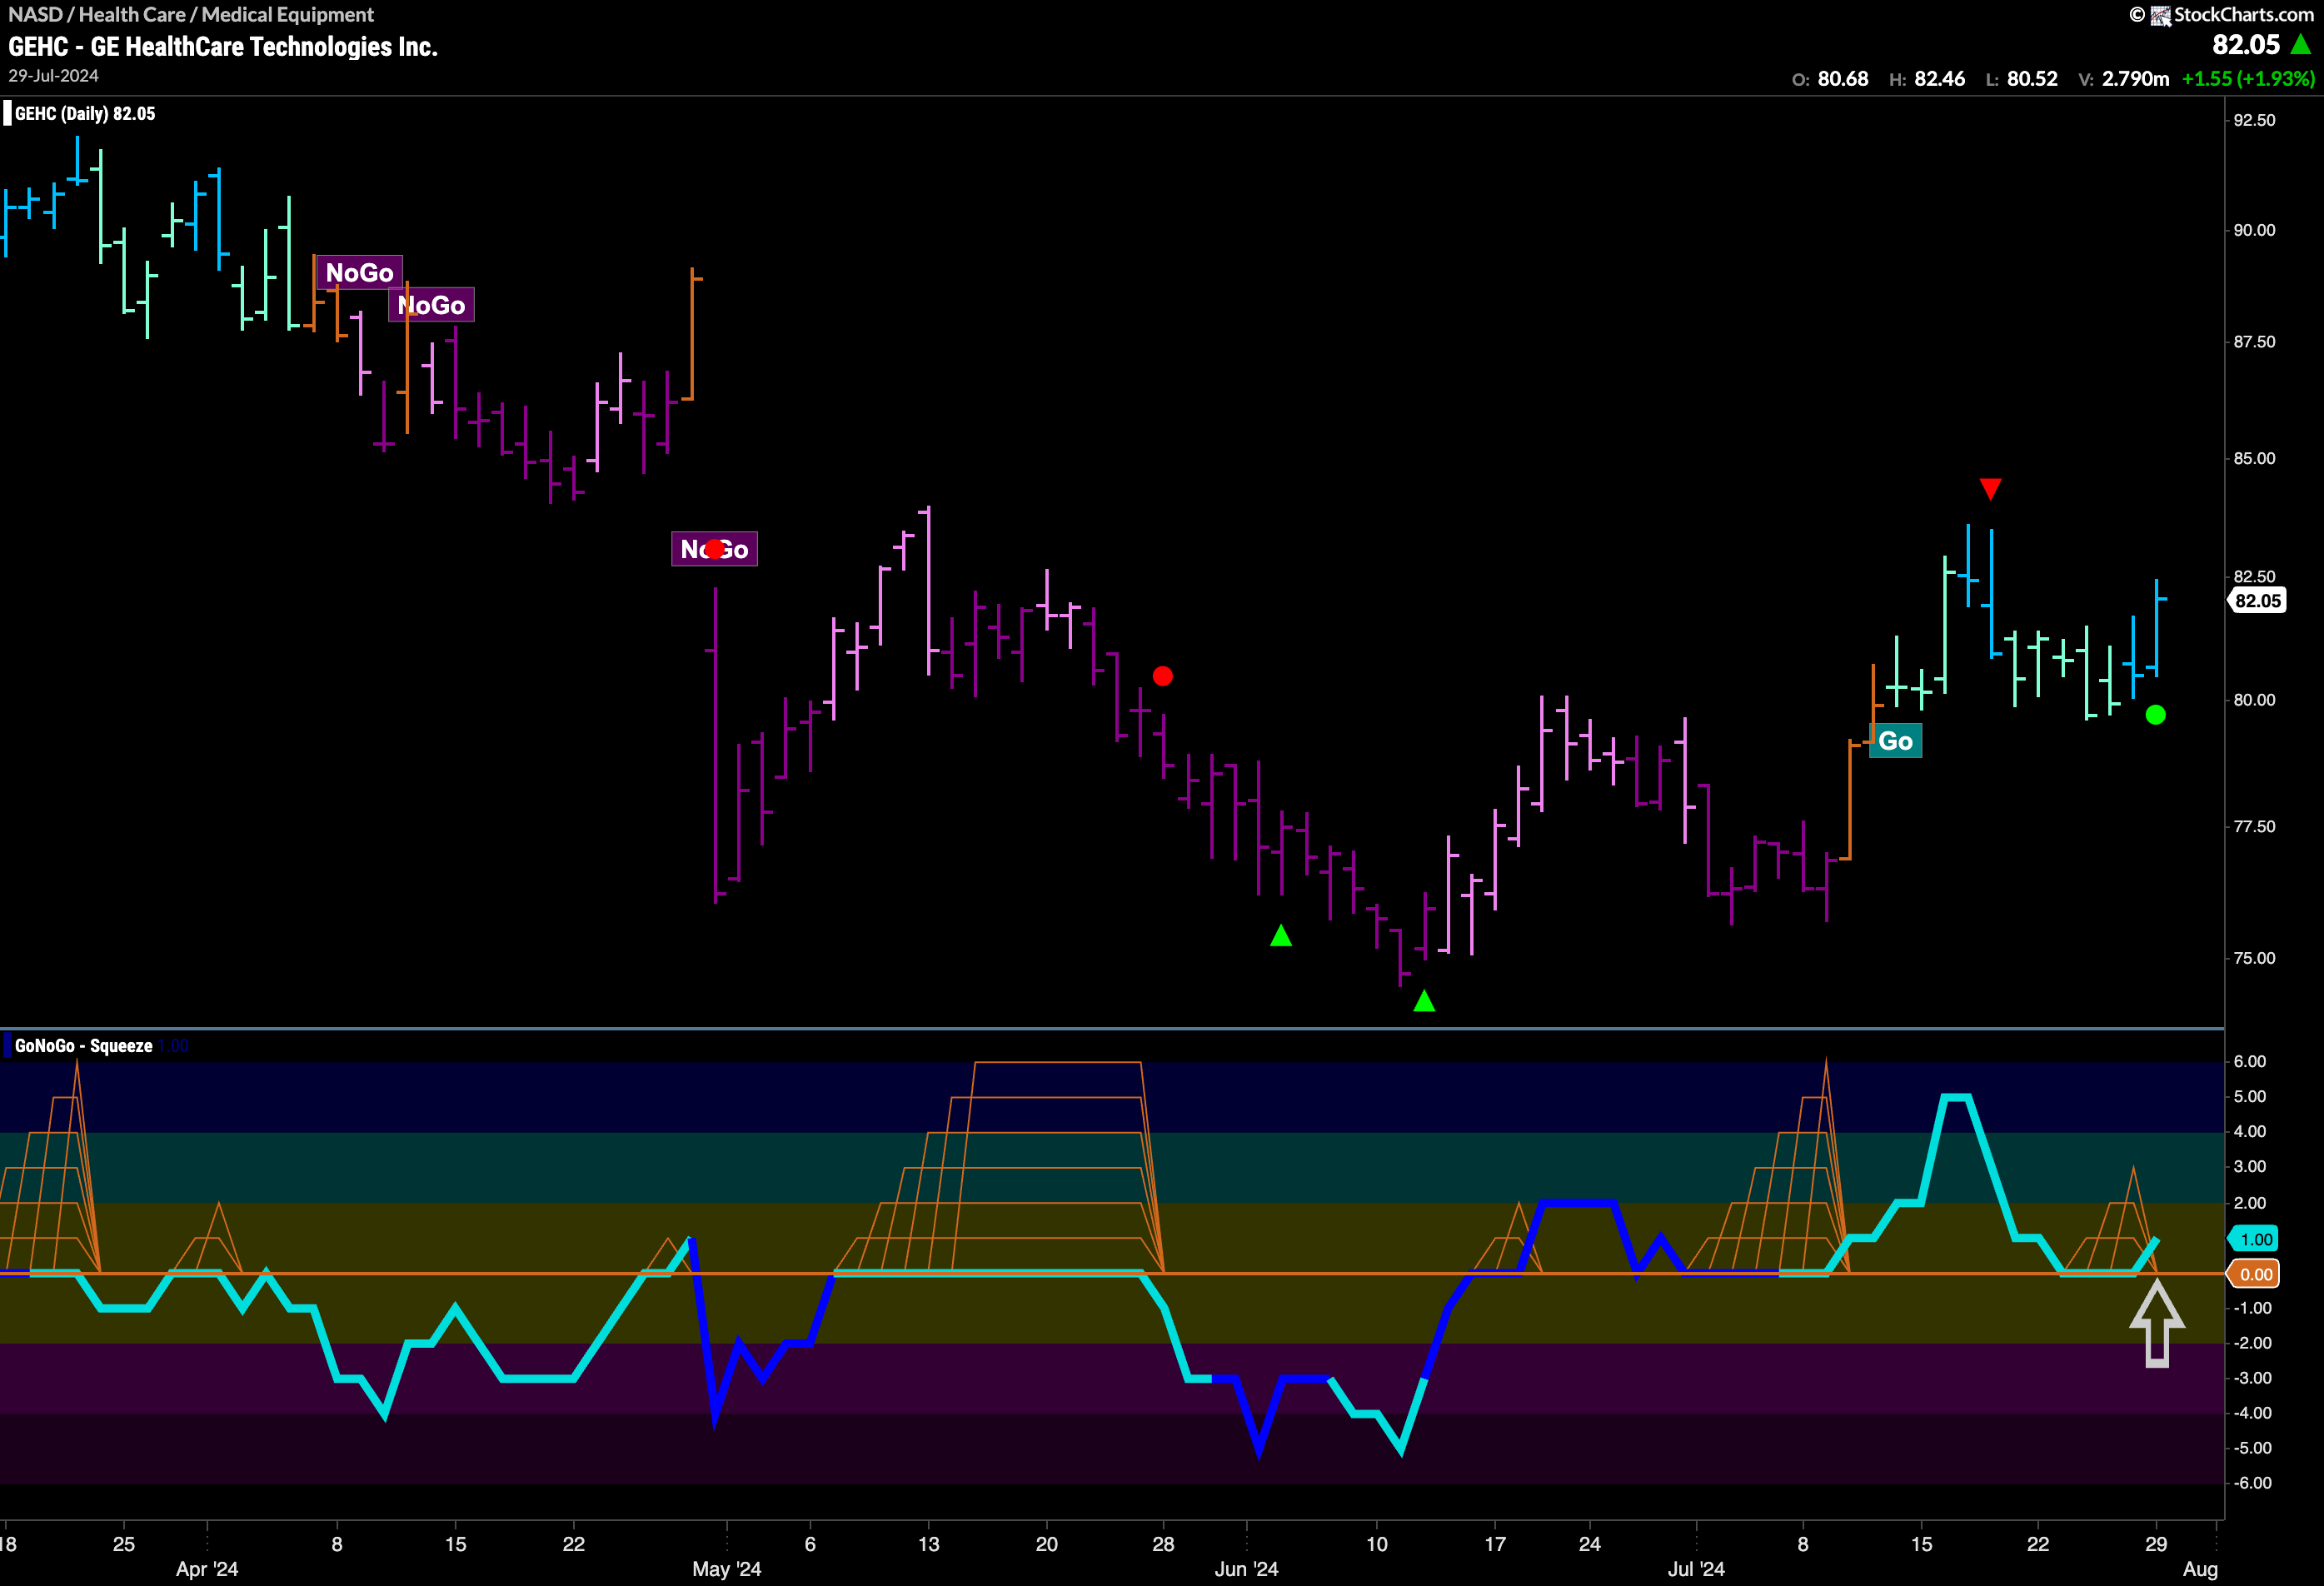Screen dimensions: 2324x1586
Task: Click the 77.50 price axis label
Action: (x=2254, y=826)
